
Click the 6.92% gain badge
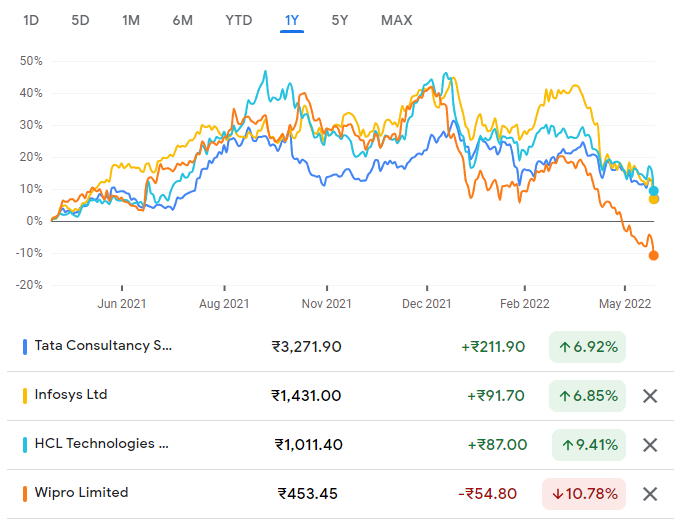tap(587, 347)
